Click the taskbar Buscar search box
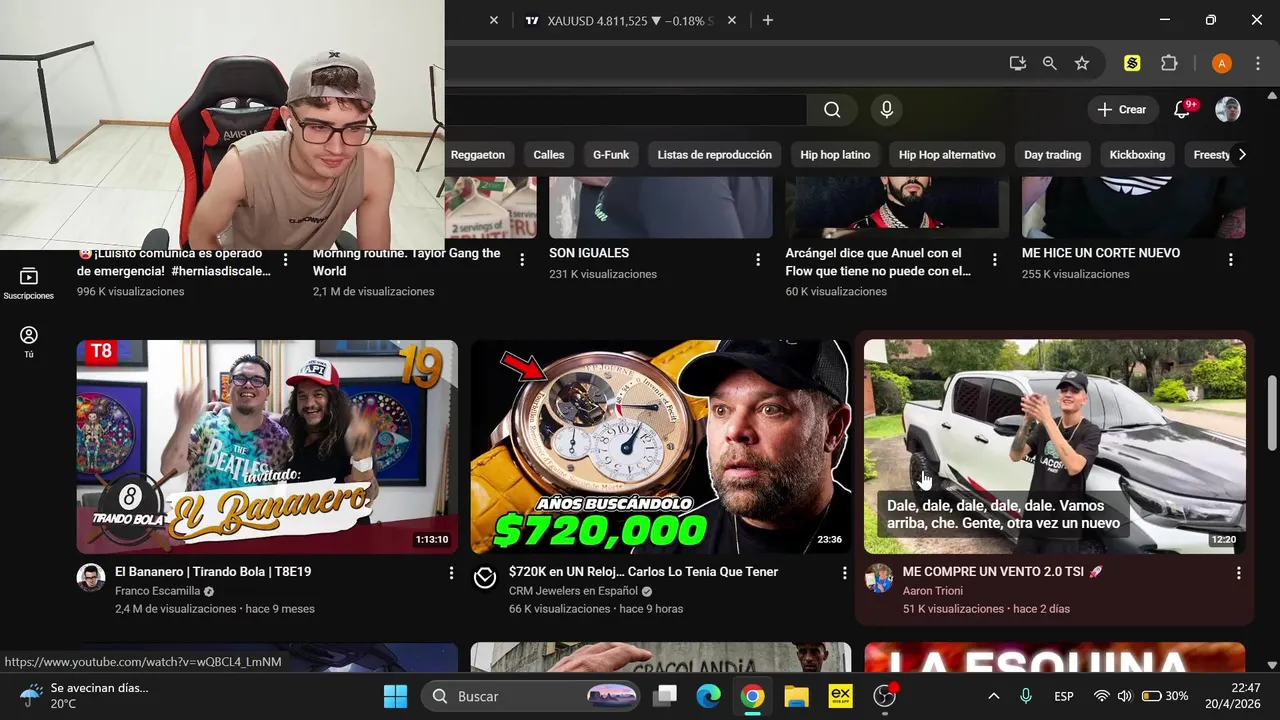Image resolution: width=1280 pixels, height=720 pixels. (531, 696)
